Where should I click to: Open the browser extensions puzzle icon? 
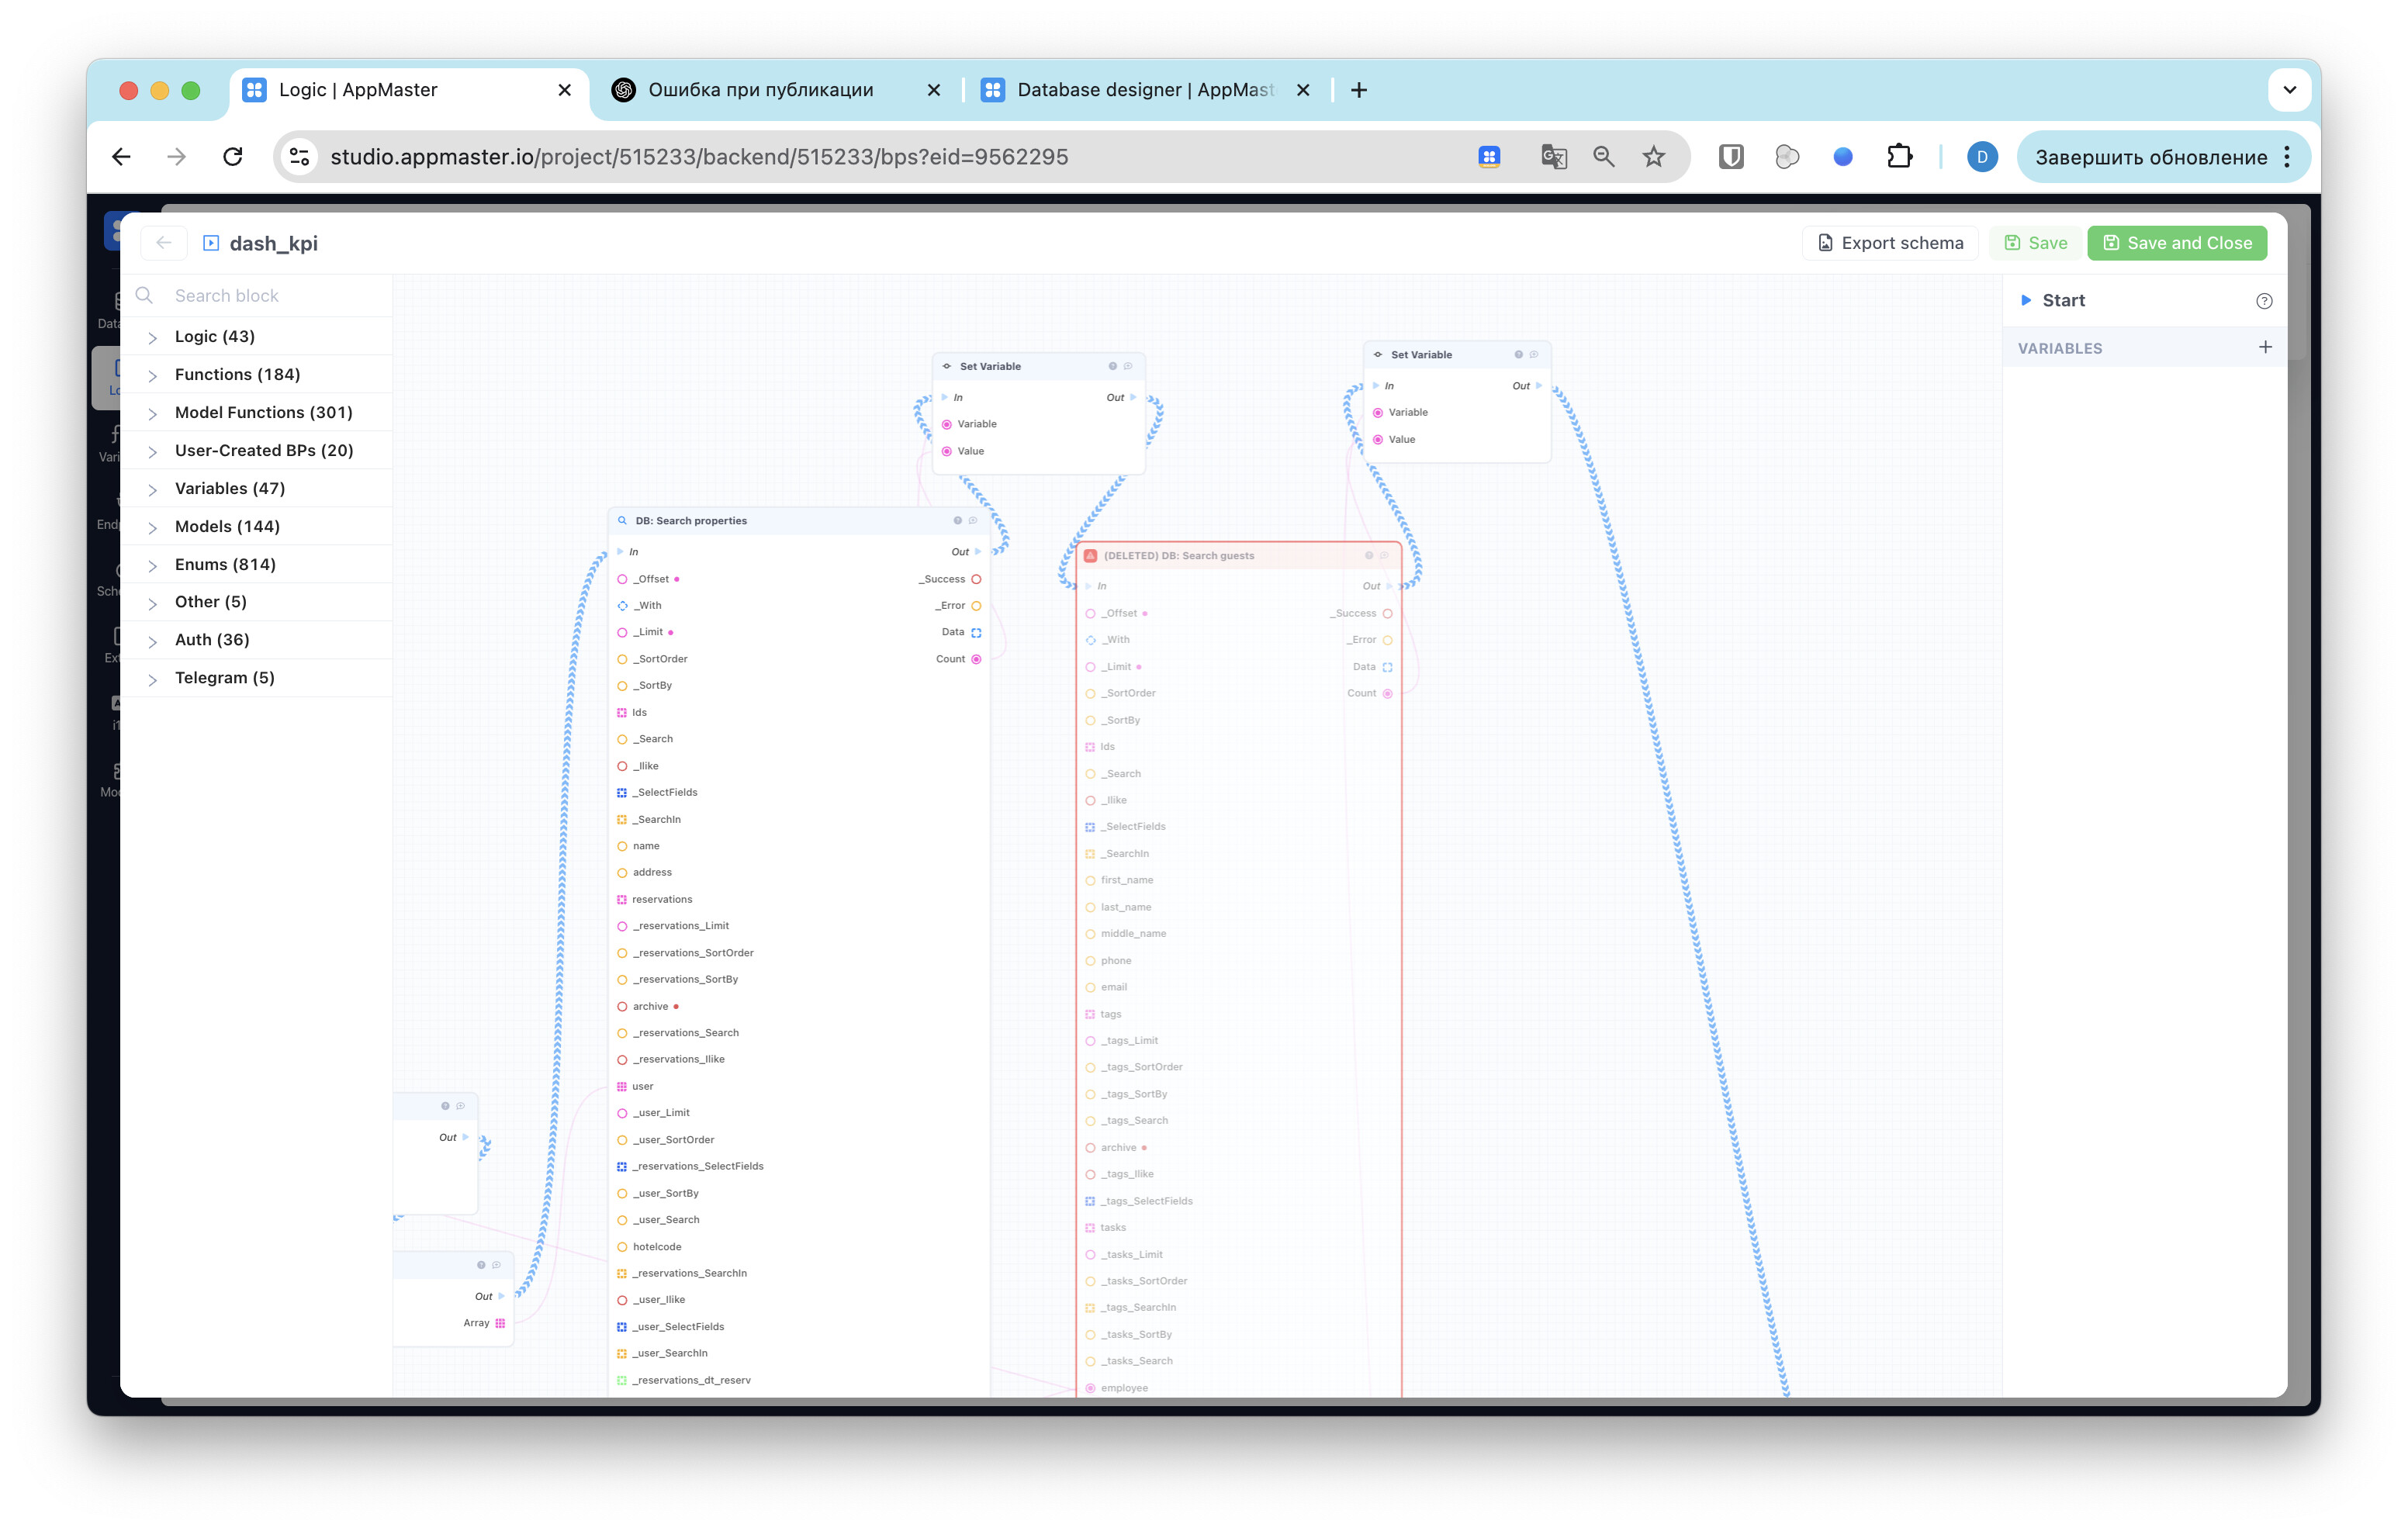coord(1899,157)
